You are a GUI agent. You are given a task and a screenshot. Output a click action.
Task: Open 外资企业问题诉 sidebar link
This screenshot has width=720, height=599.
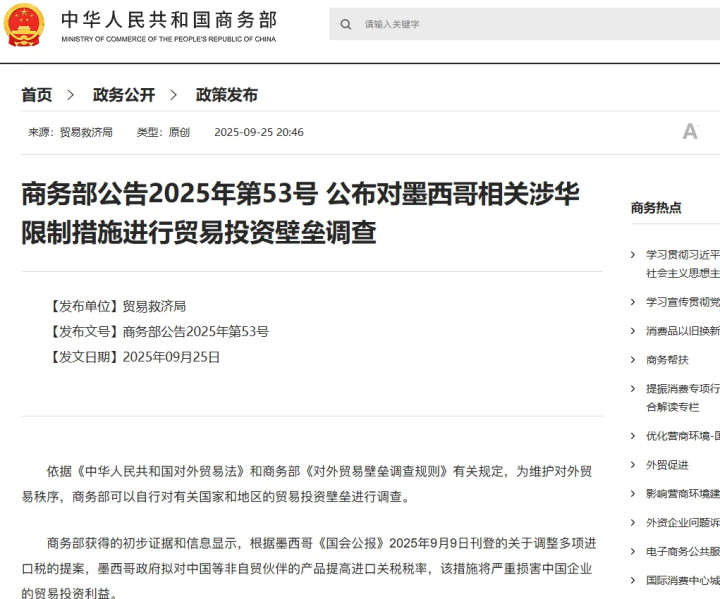pos(682,522)
